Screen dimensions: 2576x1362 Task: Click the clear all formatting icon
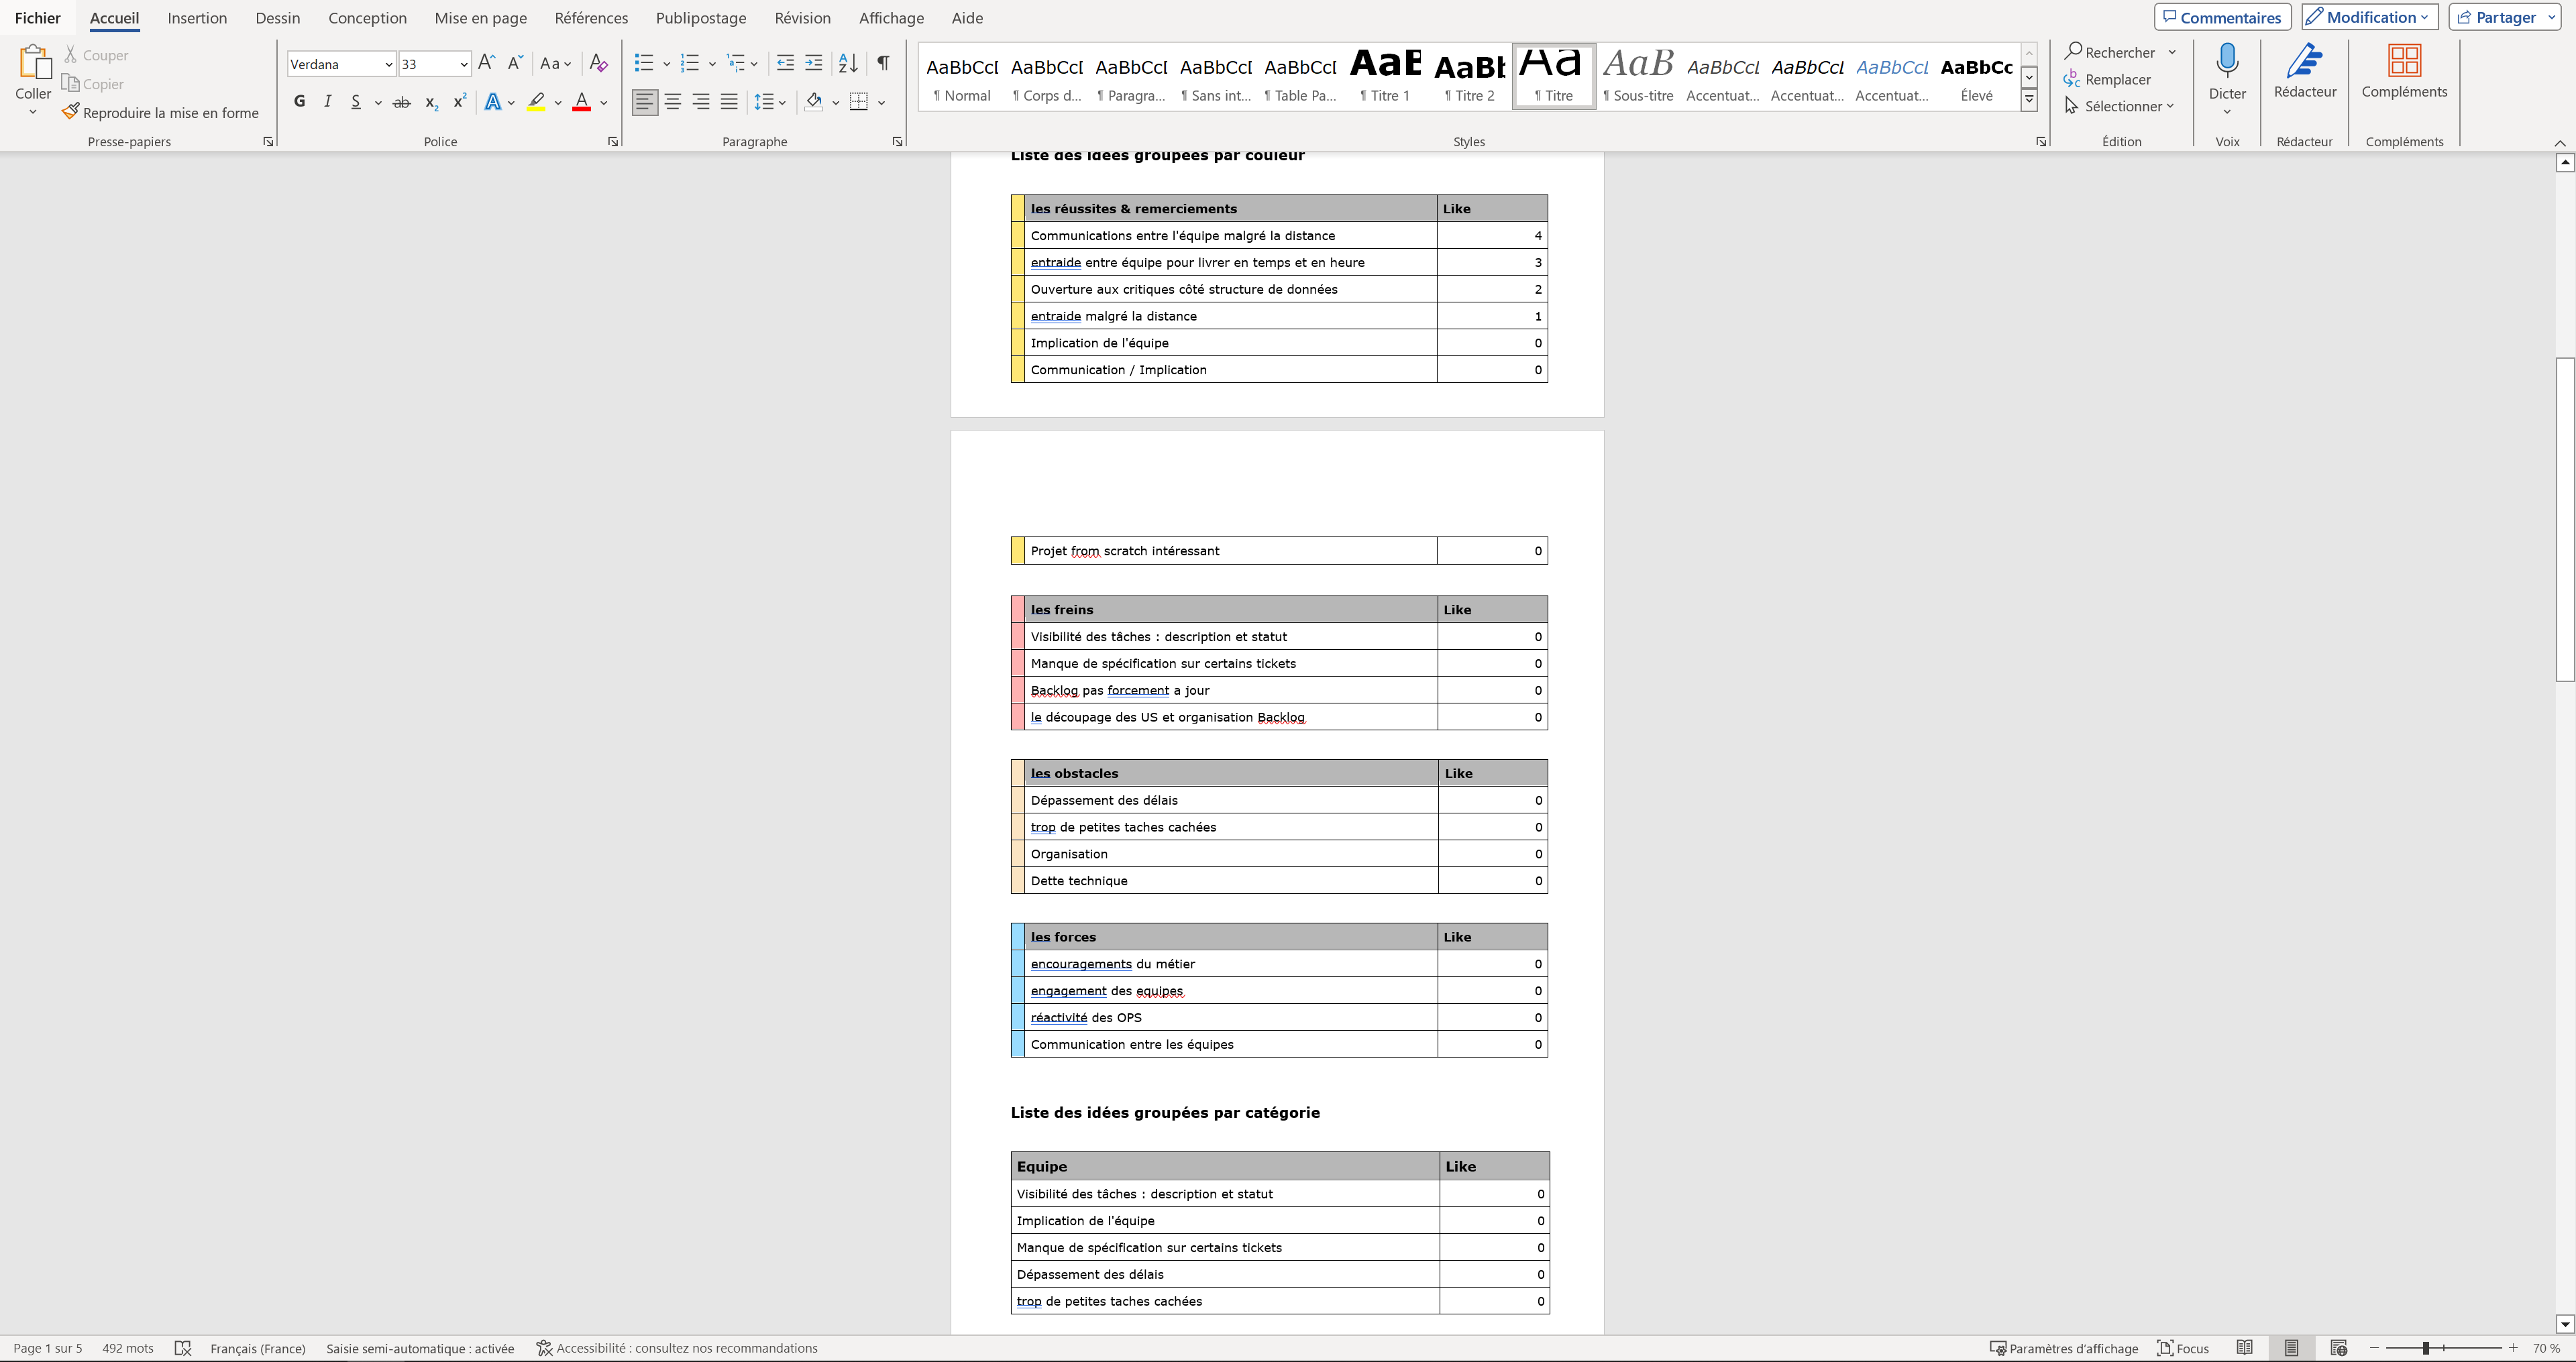click(x=598, y=63)
